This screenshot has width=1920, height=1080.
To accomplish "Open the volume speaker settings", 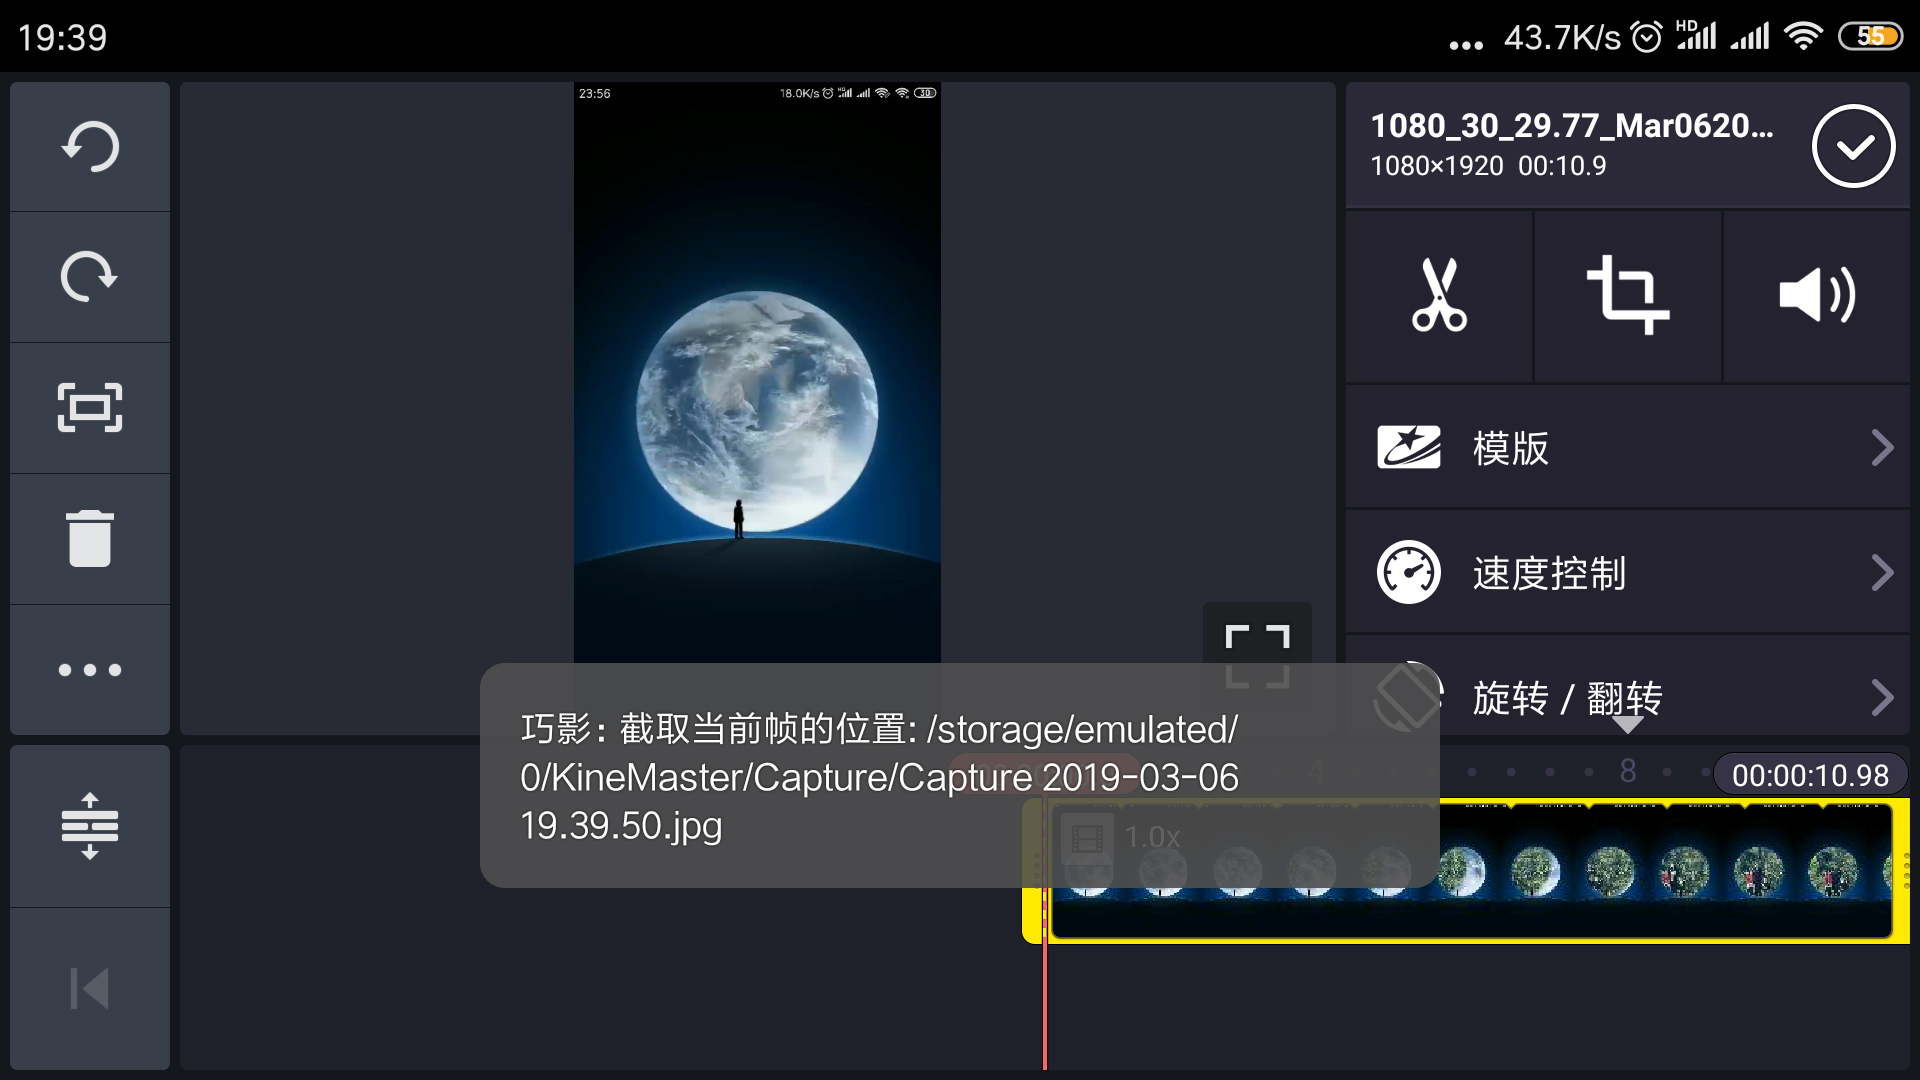I will click(x=1817, y=295).
